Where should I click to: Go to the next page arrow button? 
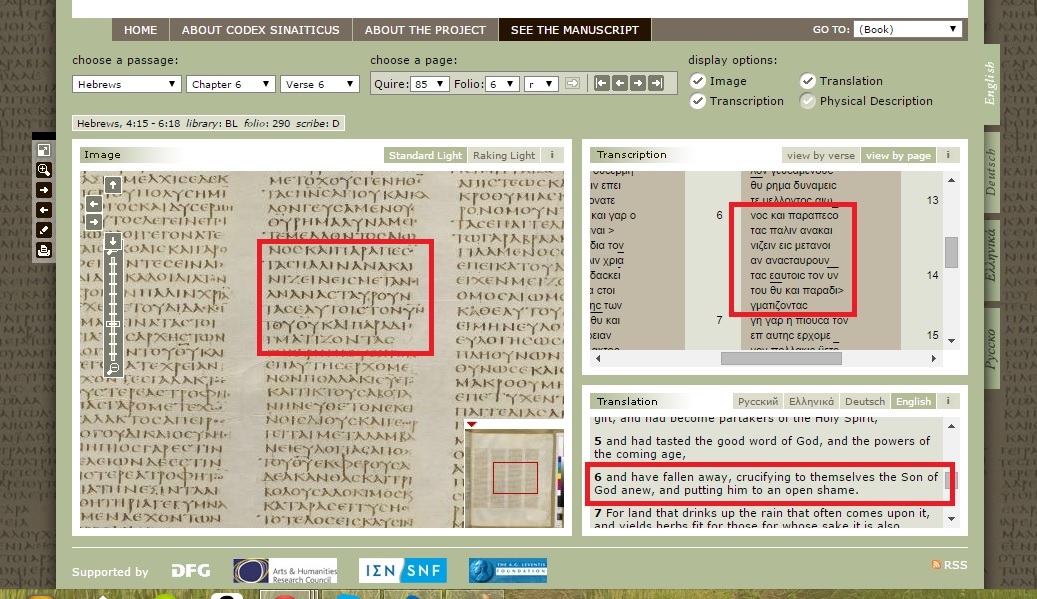click(x=638, y=83)
